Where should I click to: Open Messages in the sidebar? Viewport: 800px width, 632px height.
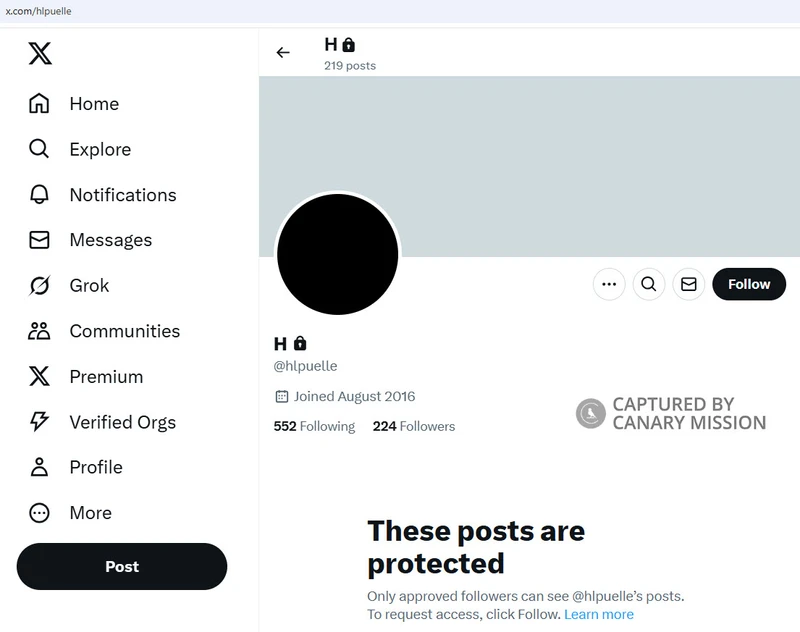[90, 240]
